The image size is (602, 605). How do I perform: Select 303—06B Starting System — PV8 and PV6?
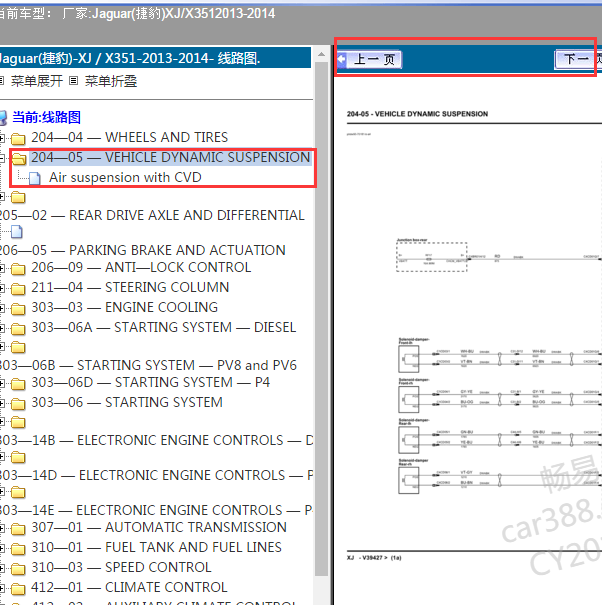tap(148, 365)
